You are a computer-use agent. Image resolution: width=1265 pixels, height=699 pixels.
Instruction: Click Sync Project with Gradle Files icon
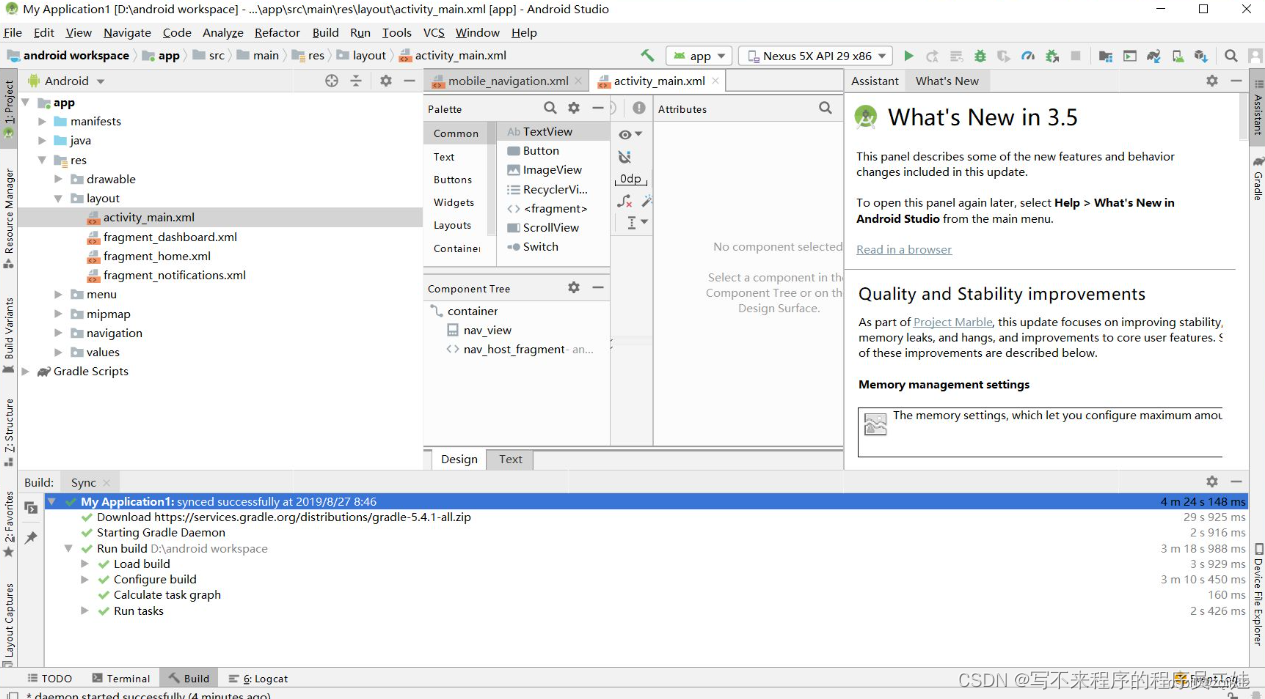[1154, 56]
